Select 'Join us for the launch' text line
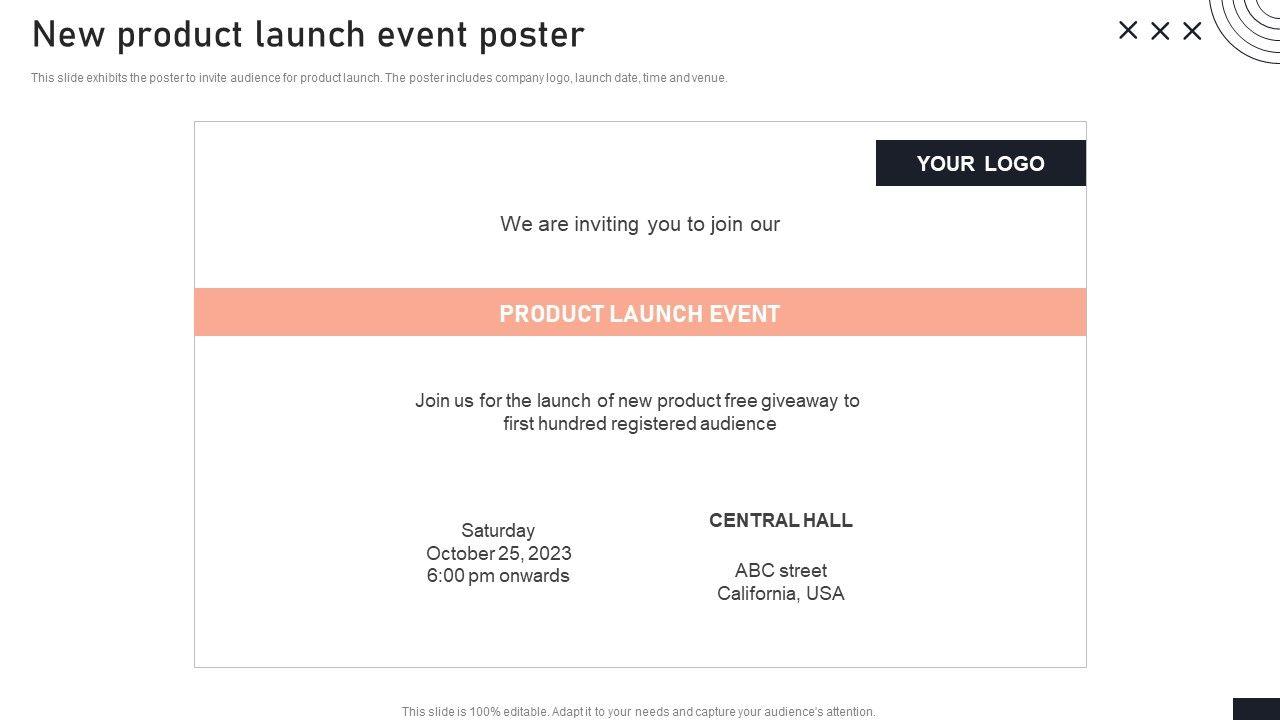This screenshot has height=720, width=1280. click(637, 401)
